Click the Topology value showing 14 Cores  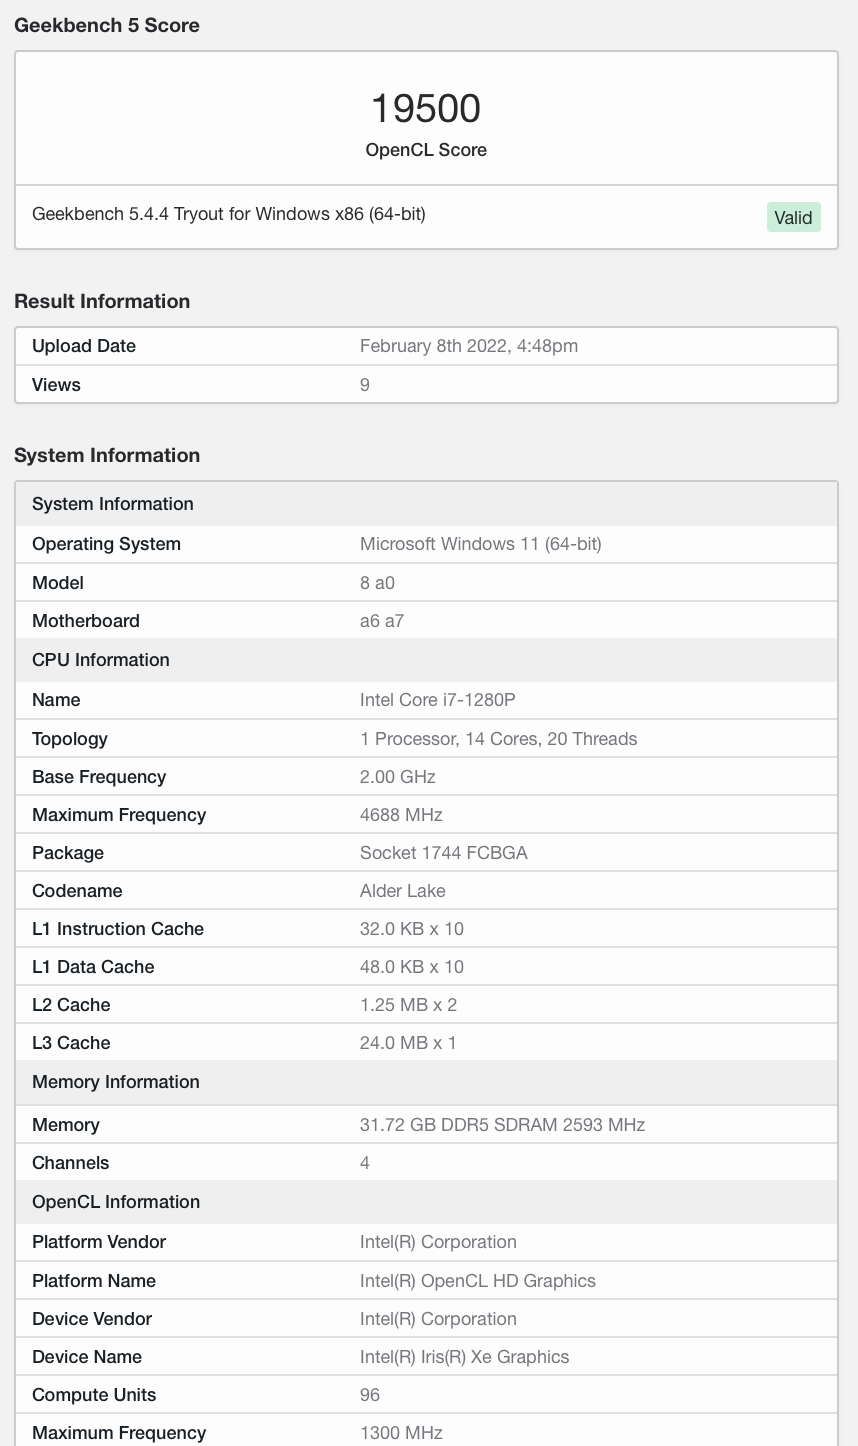pos(498,739)
